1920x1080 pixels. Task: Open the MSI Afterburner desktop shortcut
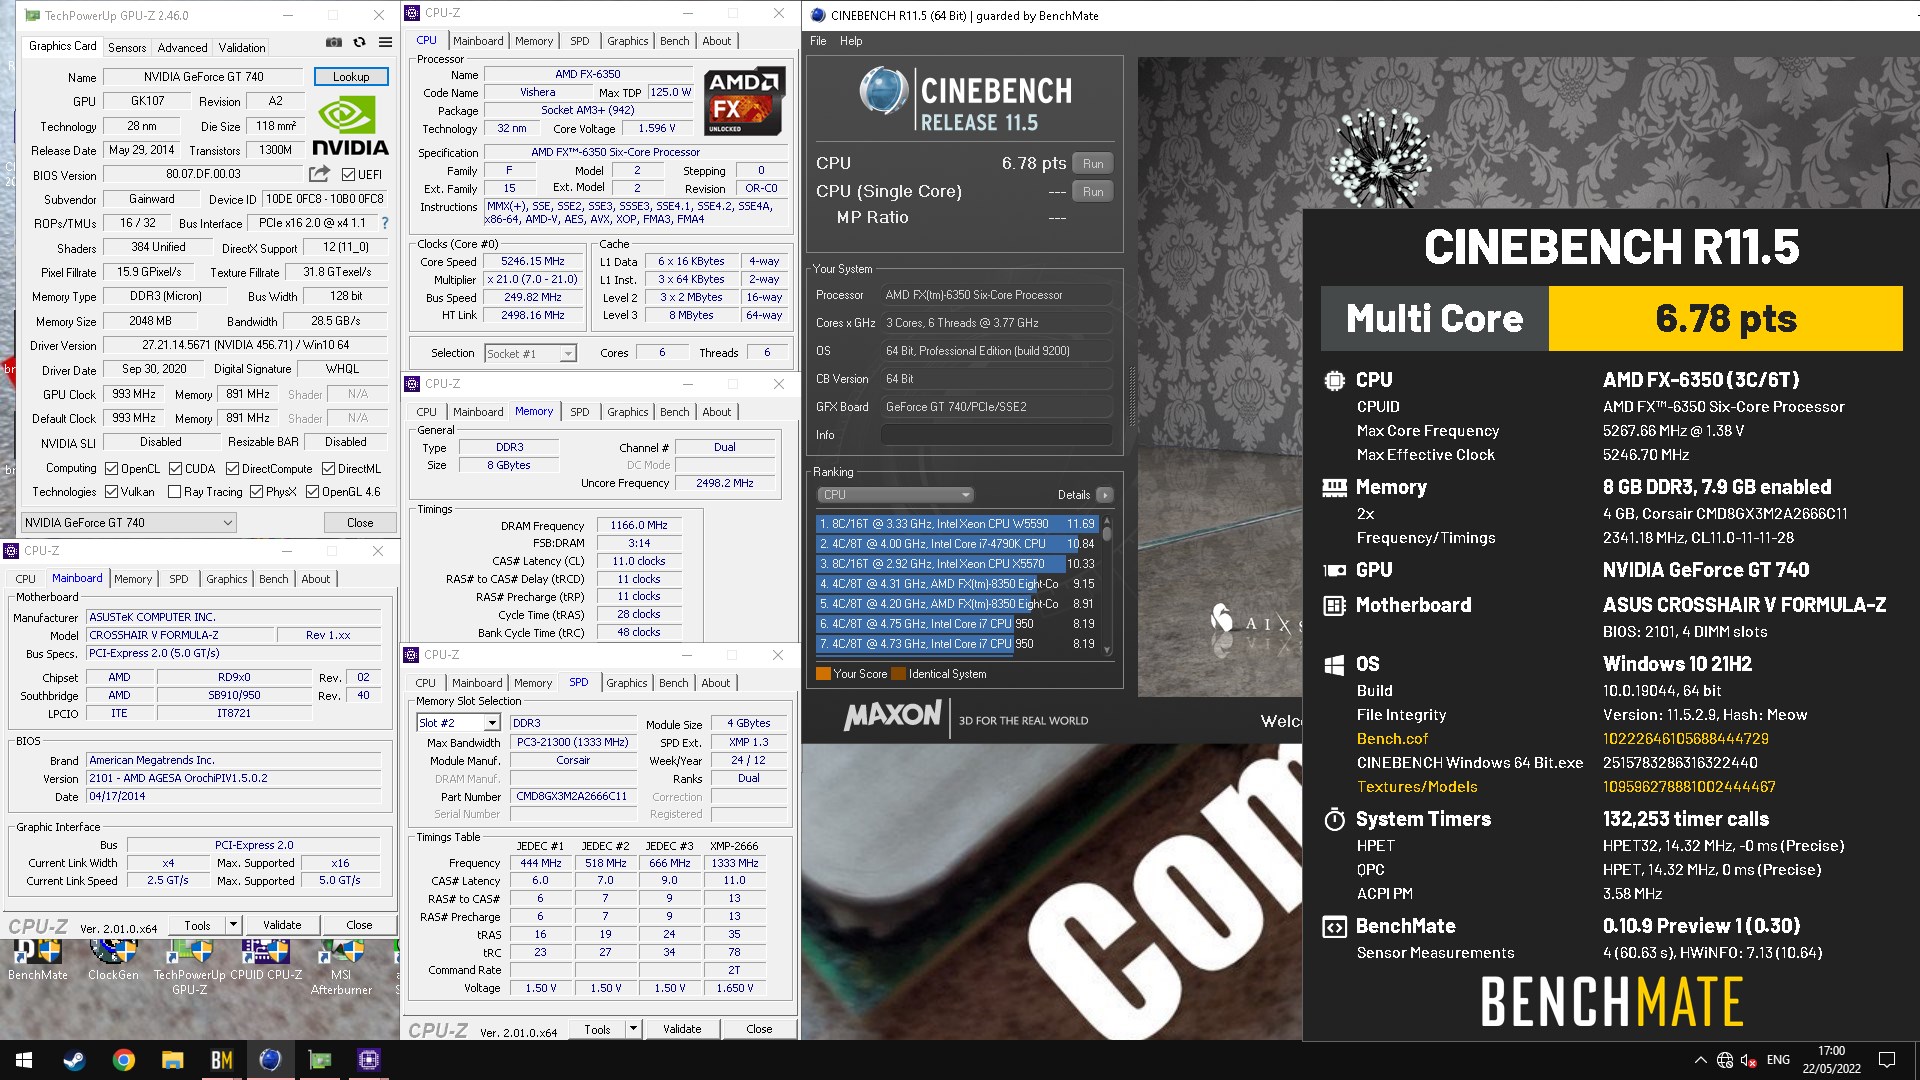tap(341, 968)
